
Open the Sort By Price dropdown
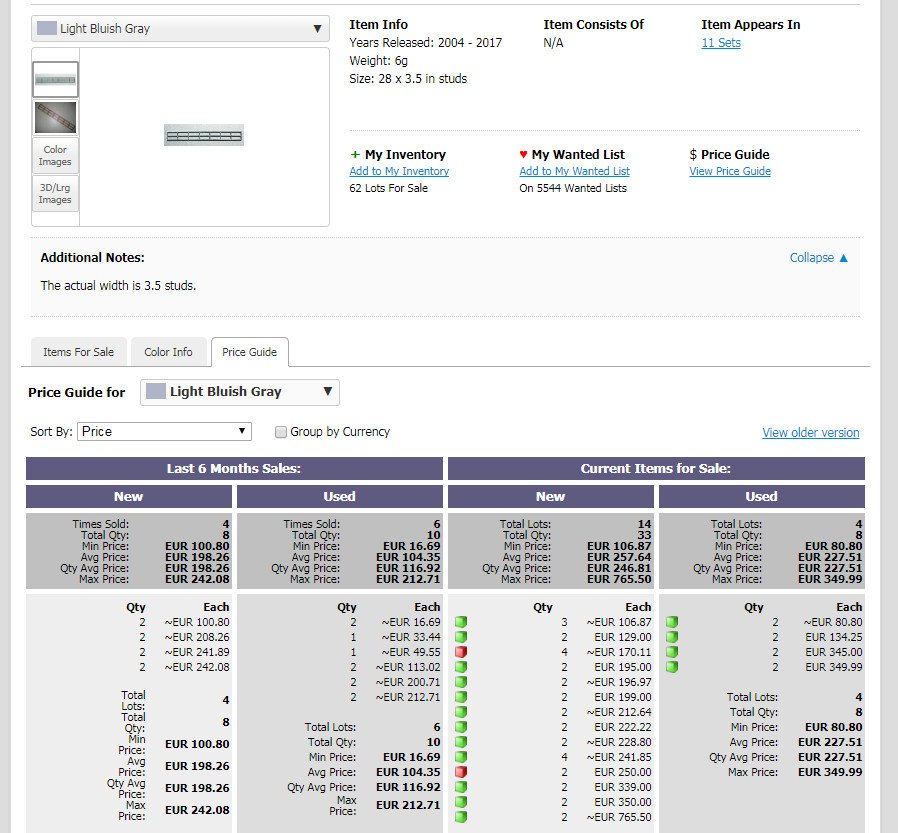pos(164,432)
